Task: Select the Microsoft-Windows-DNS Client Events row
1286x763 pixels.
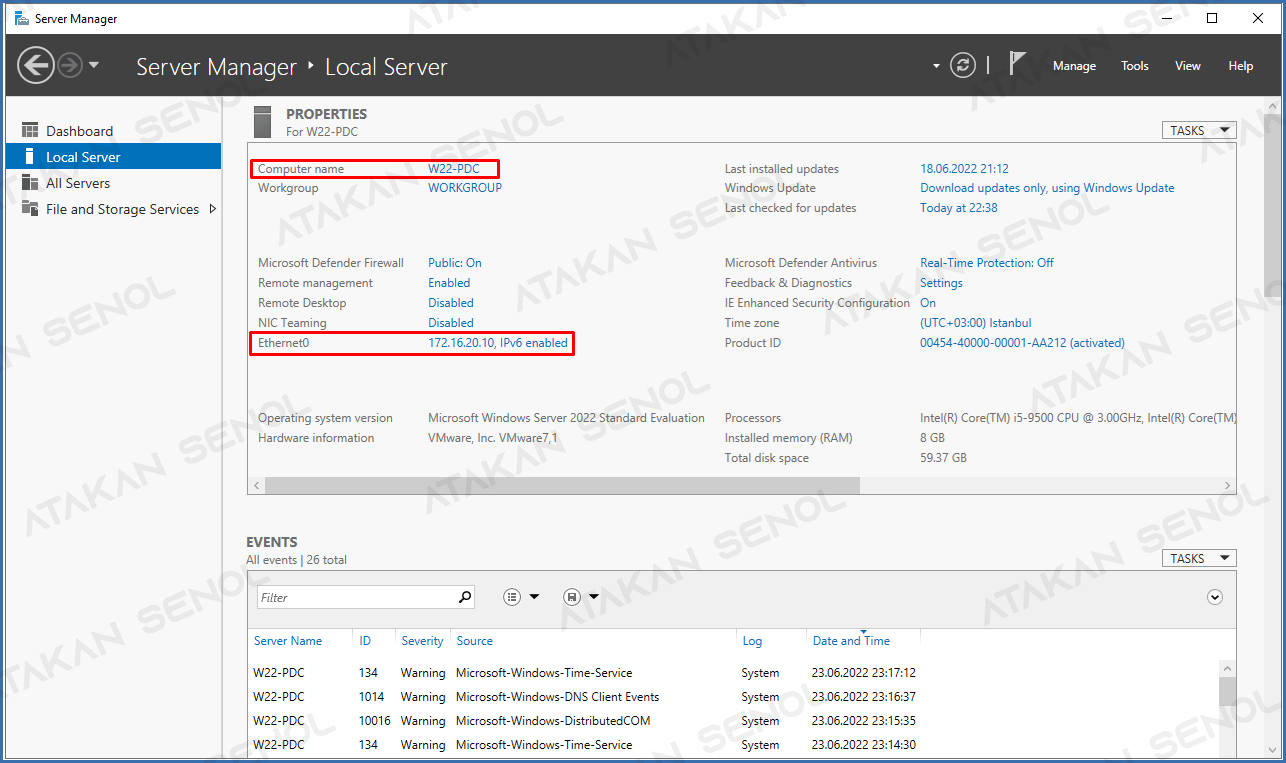Action: coord(733,697)
